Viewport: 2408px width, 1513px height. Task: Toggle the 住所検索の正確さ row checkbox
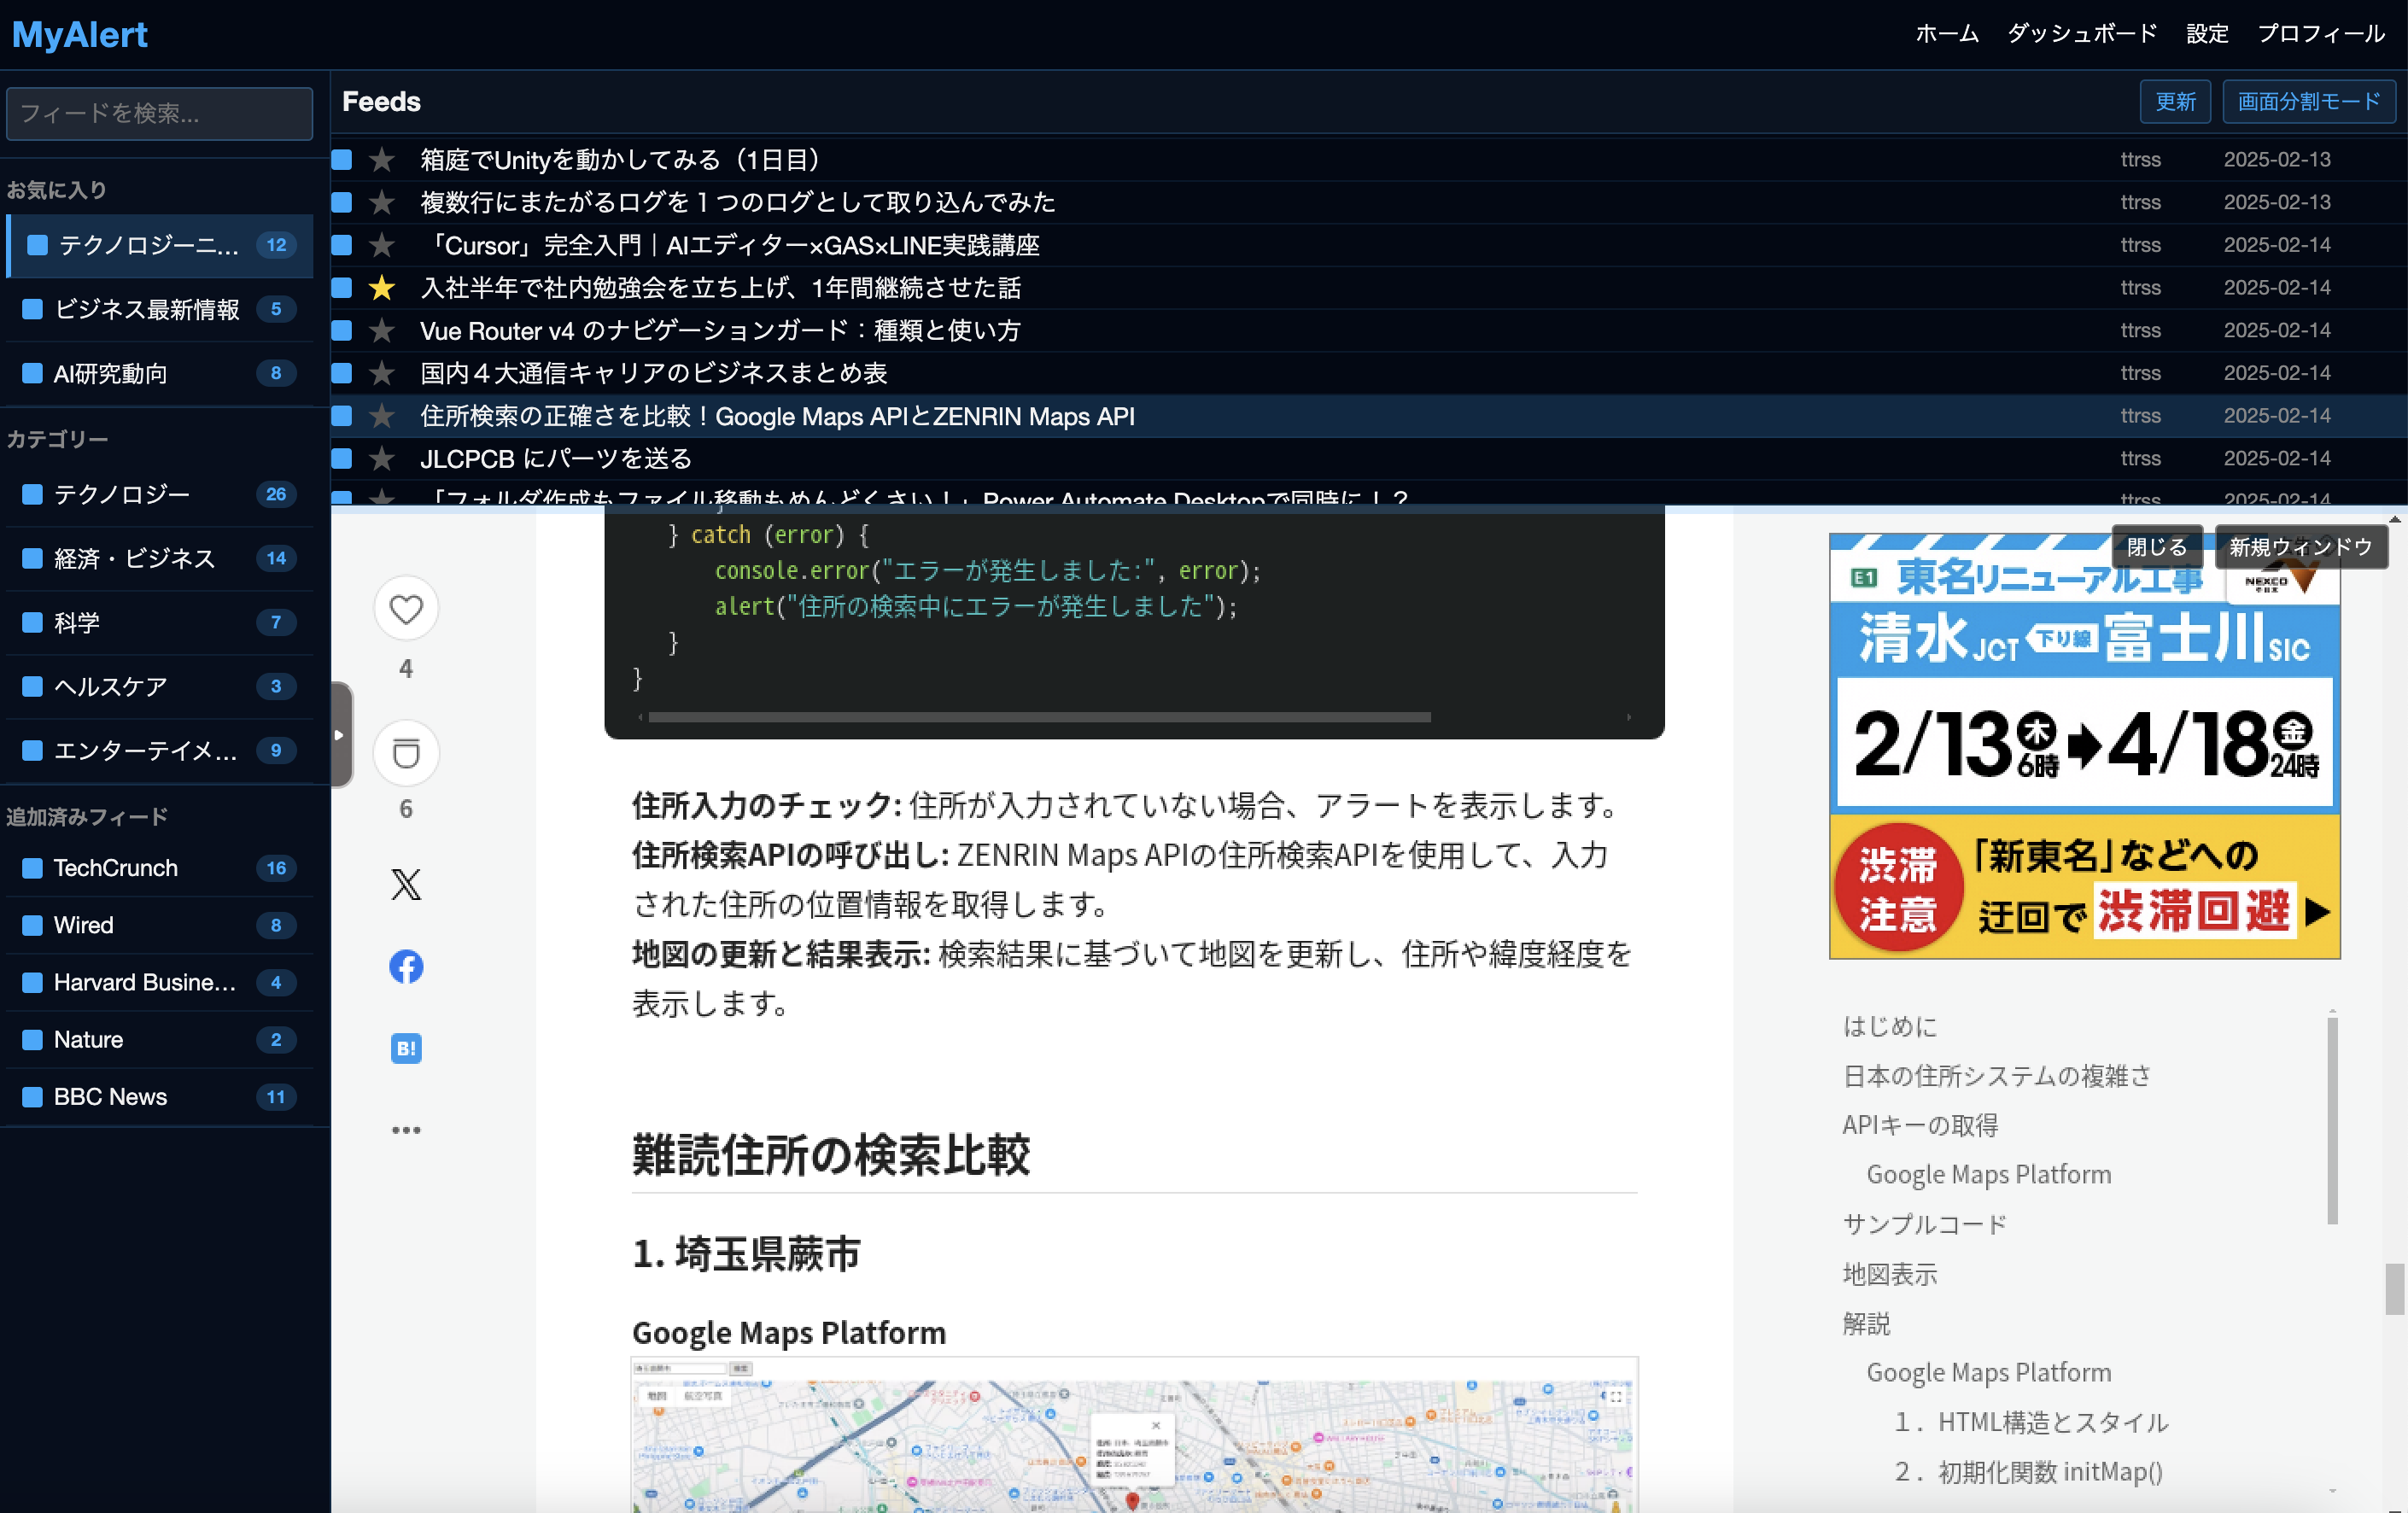coord(342,416)
